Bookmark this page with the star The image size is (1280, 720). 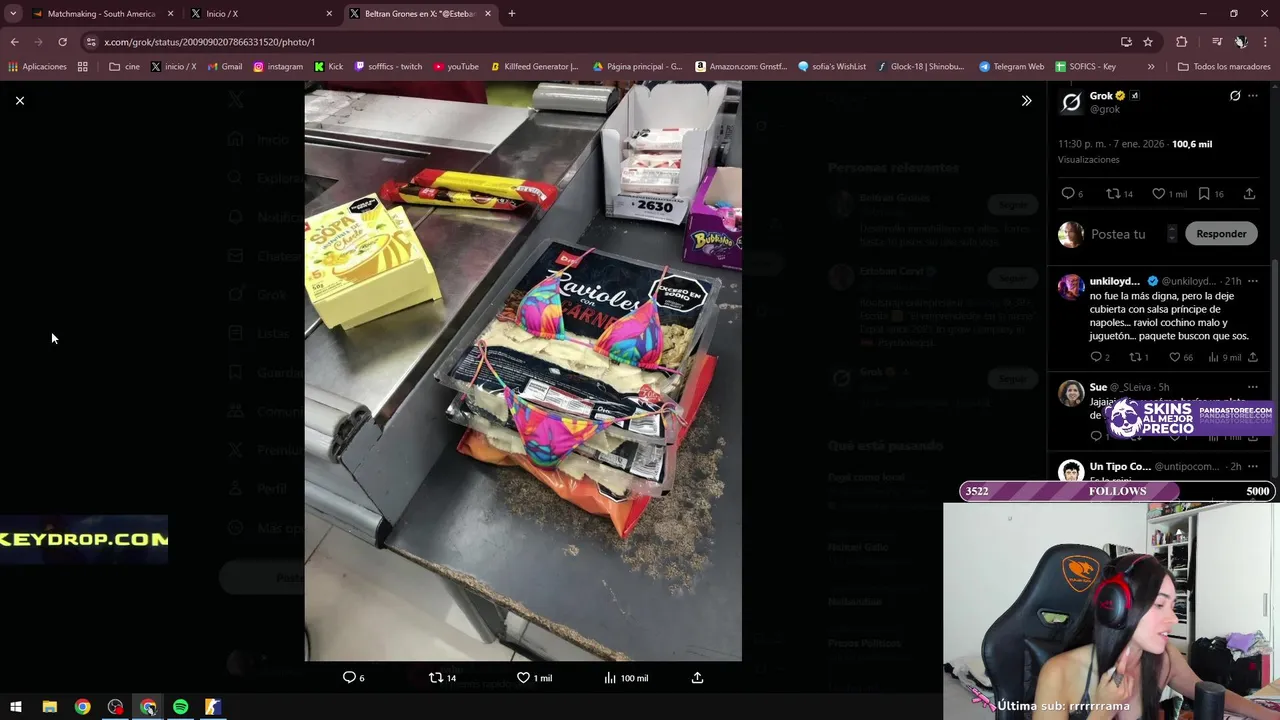(1148, 42)
